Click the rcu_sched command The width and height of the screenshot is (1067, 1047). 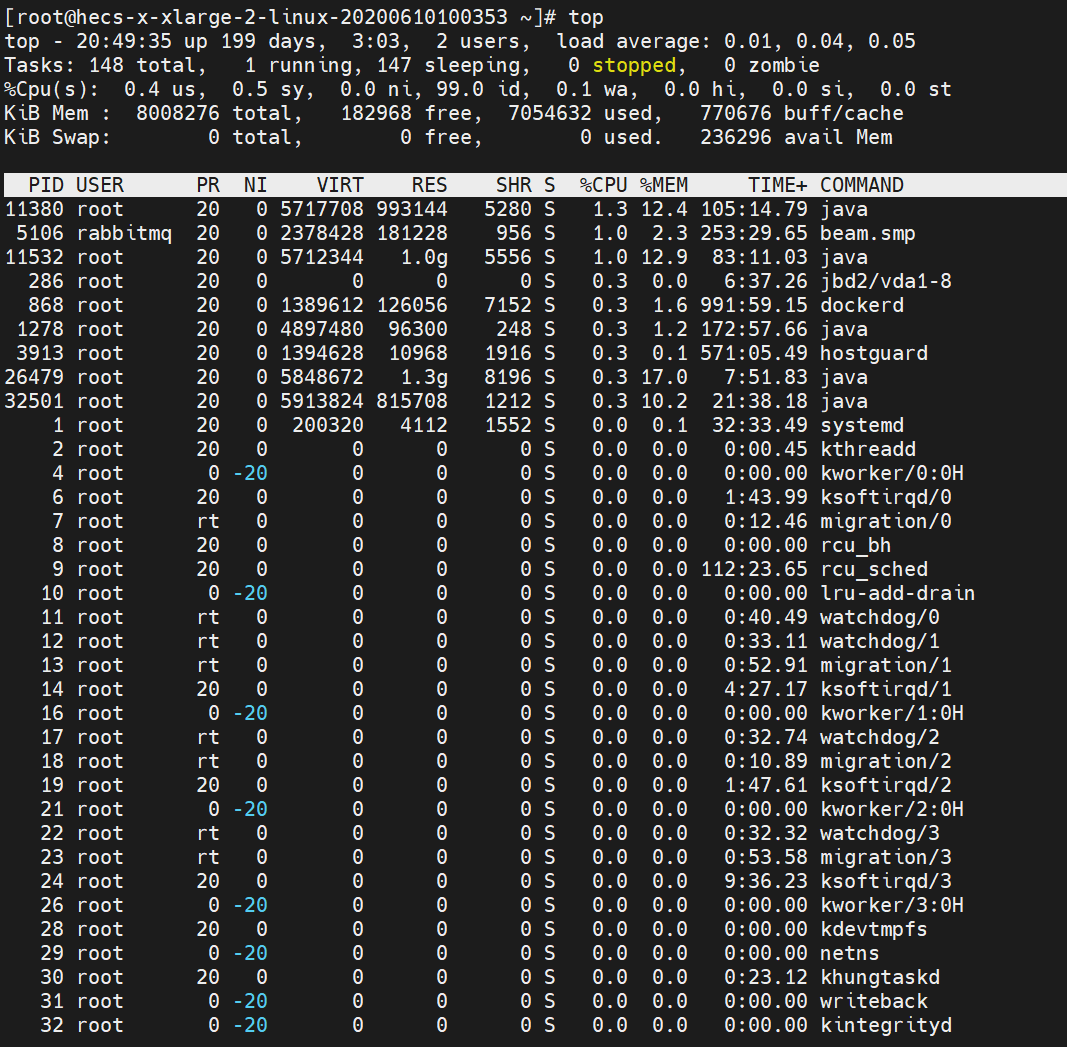pyautogui.click(x=874, y=569)
